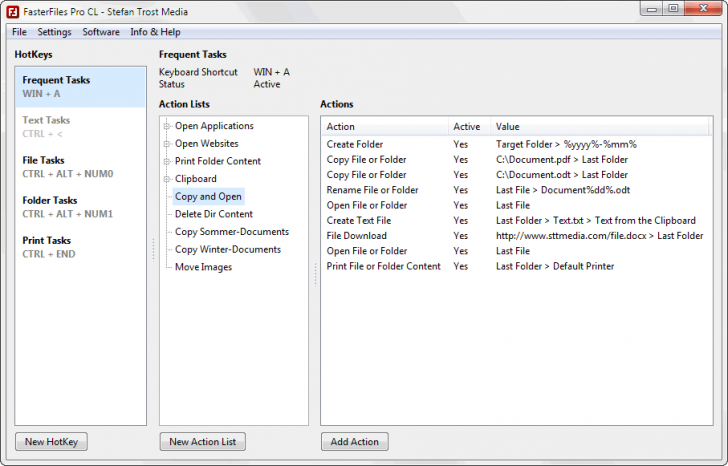This screenshot has height=466, width=728.
Task: Select the File Download action row
Action: pos(516,236)
